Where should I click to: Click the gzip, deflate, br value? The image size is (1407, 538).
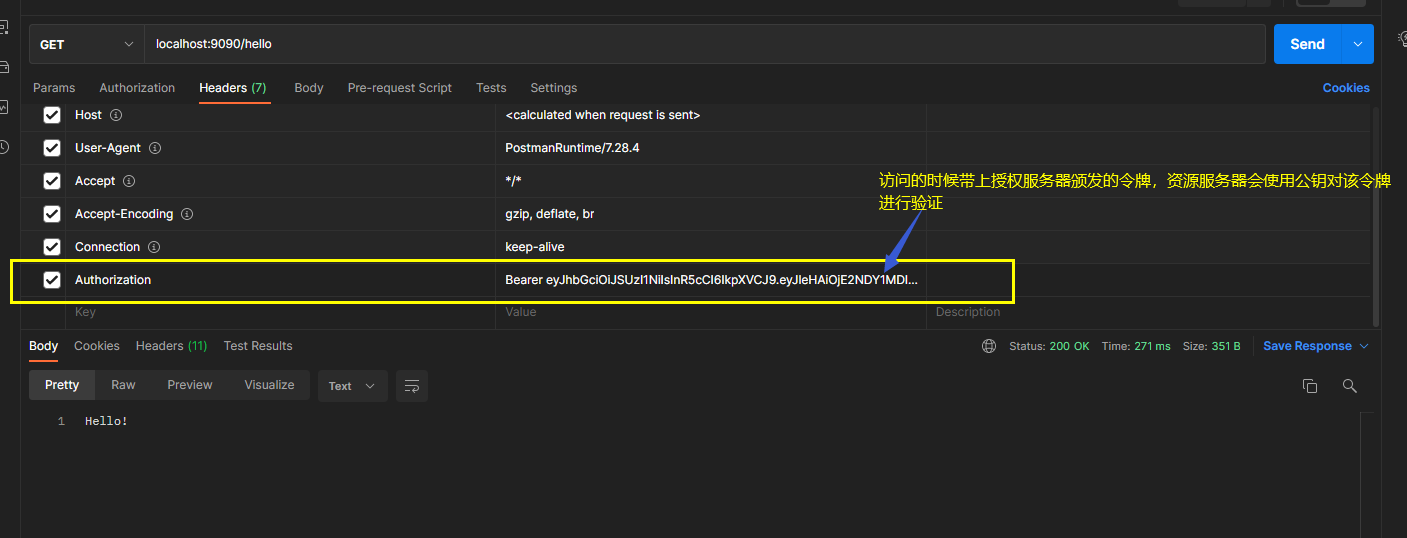(550, 214)
